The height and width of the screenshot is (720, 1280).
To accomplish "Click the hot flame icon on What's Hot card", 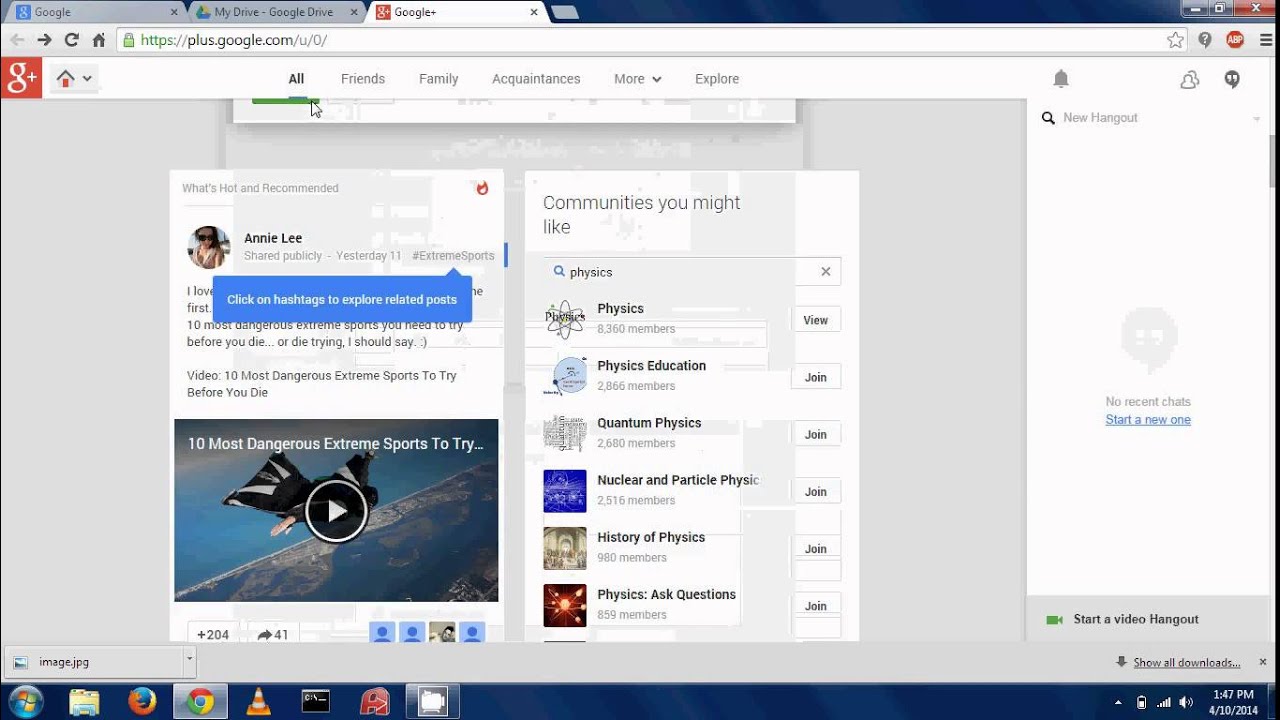I will pos(482,188).
